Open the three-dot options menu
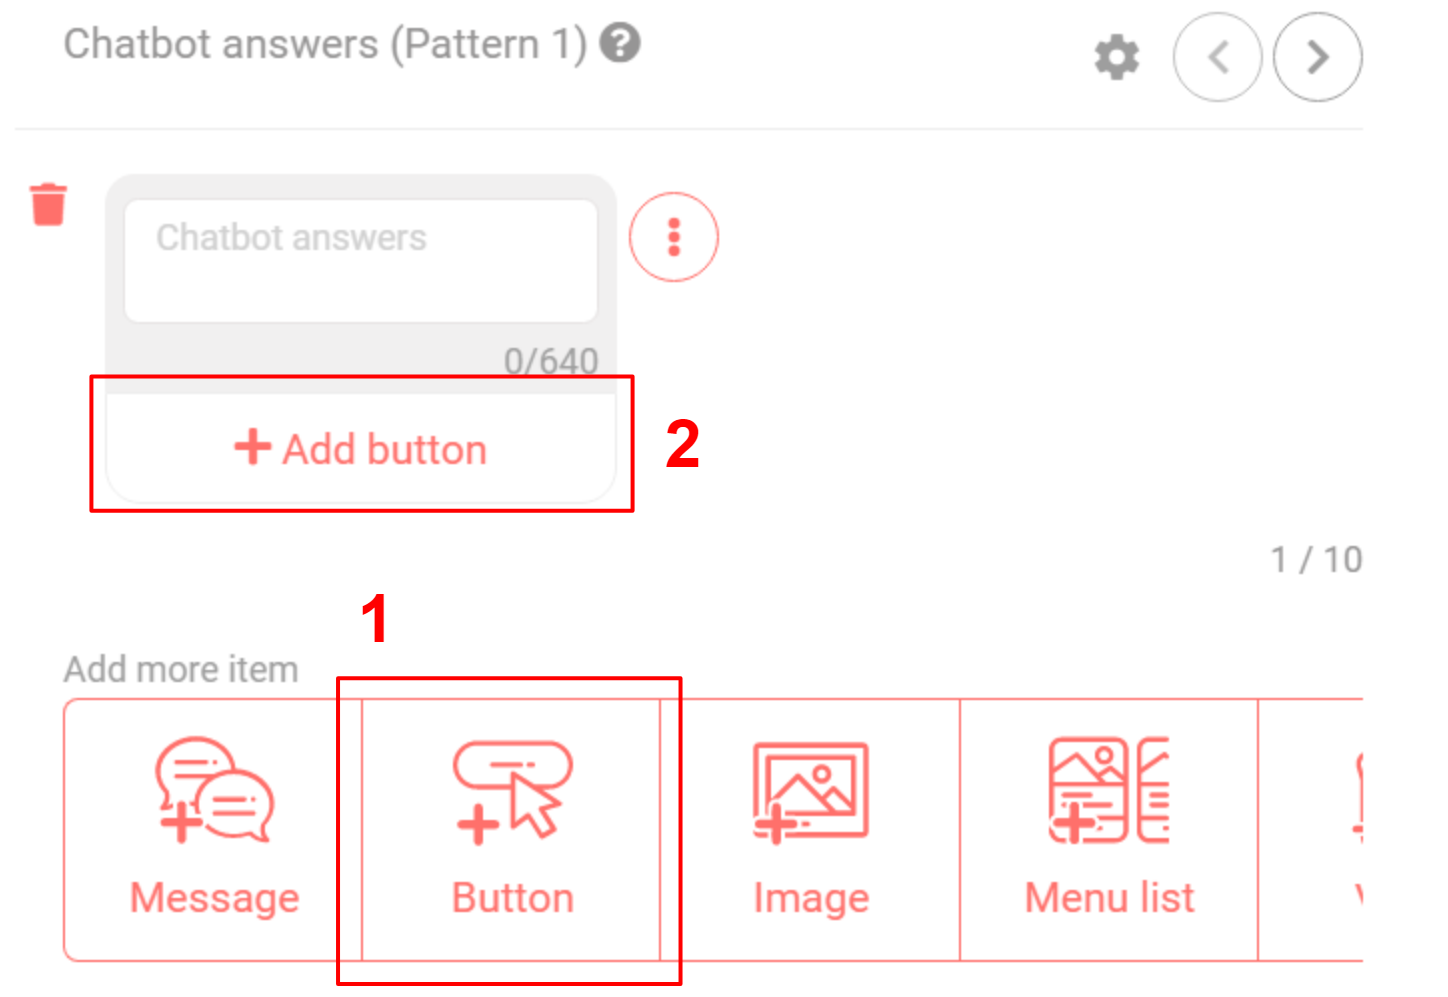1448x997 pixels. click(673, 237)
